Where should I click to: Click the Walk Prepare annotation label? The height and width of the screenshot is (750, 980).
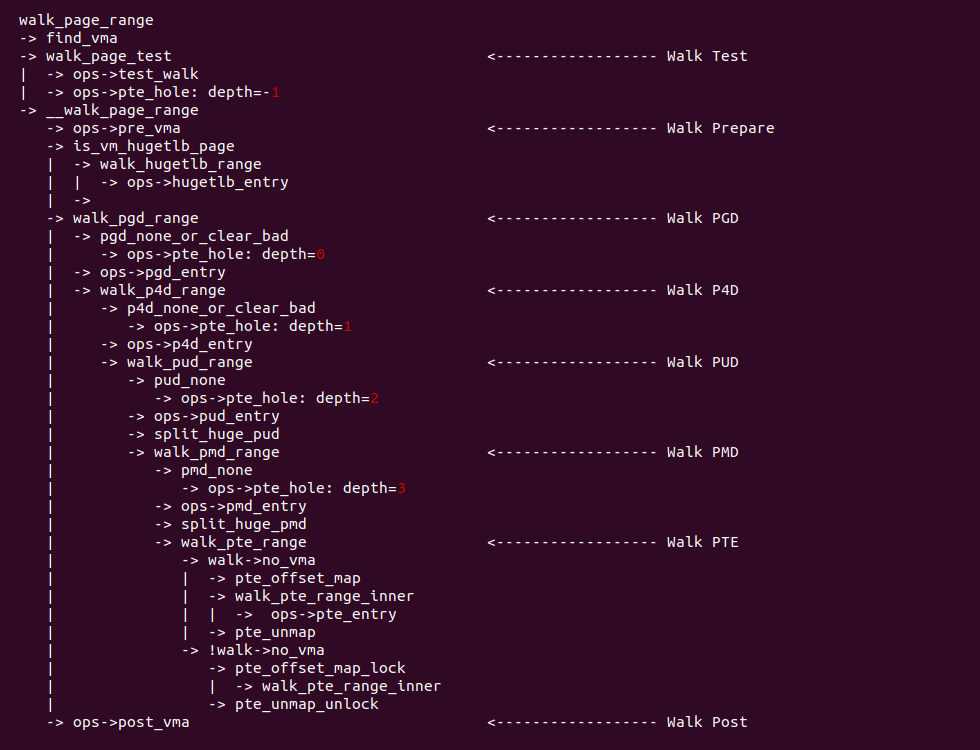[720, 128]
